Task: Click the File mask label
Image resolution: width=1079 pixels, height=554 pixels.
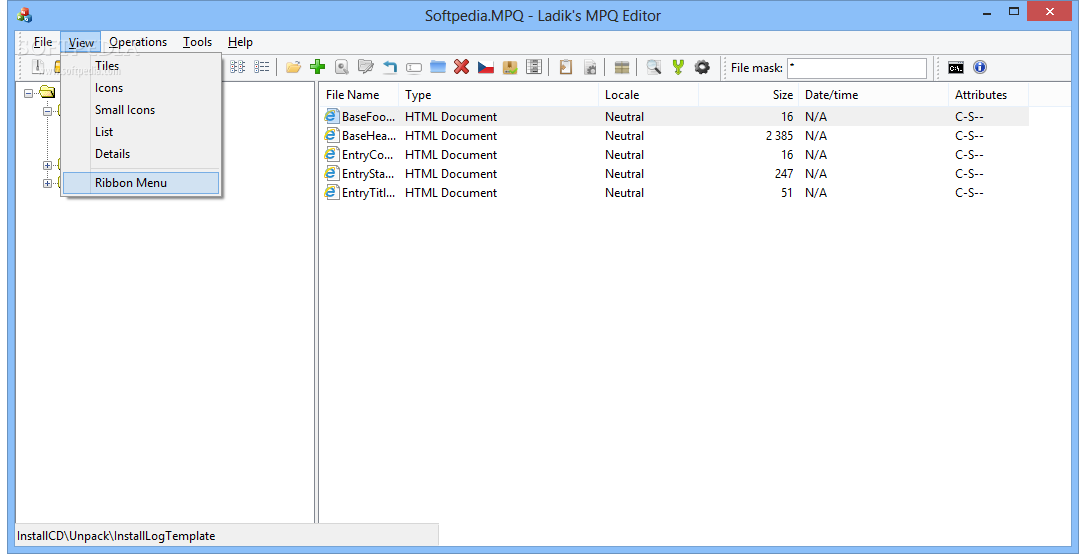Action: (x=757, y=68)
